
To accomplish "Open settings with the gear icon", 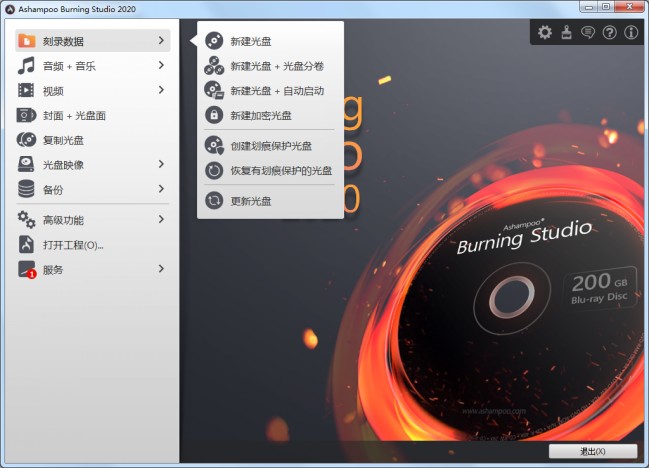I will coord(545,32).
